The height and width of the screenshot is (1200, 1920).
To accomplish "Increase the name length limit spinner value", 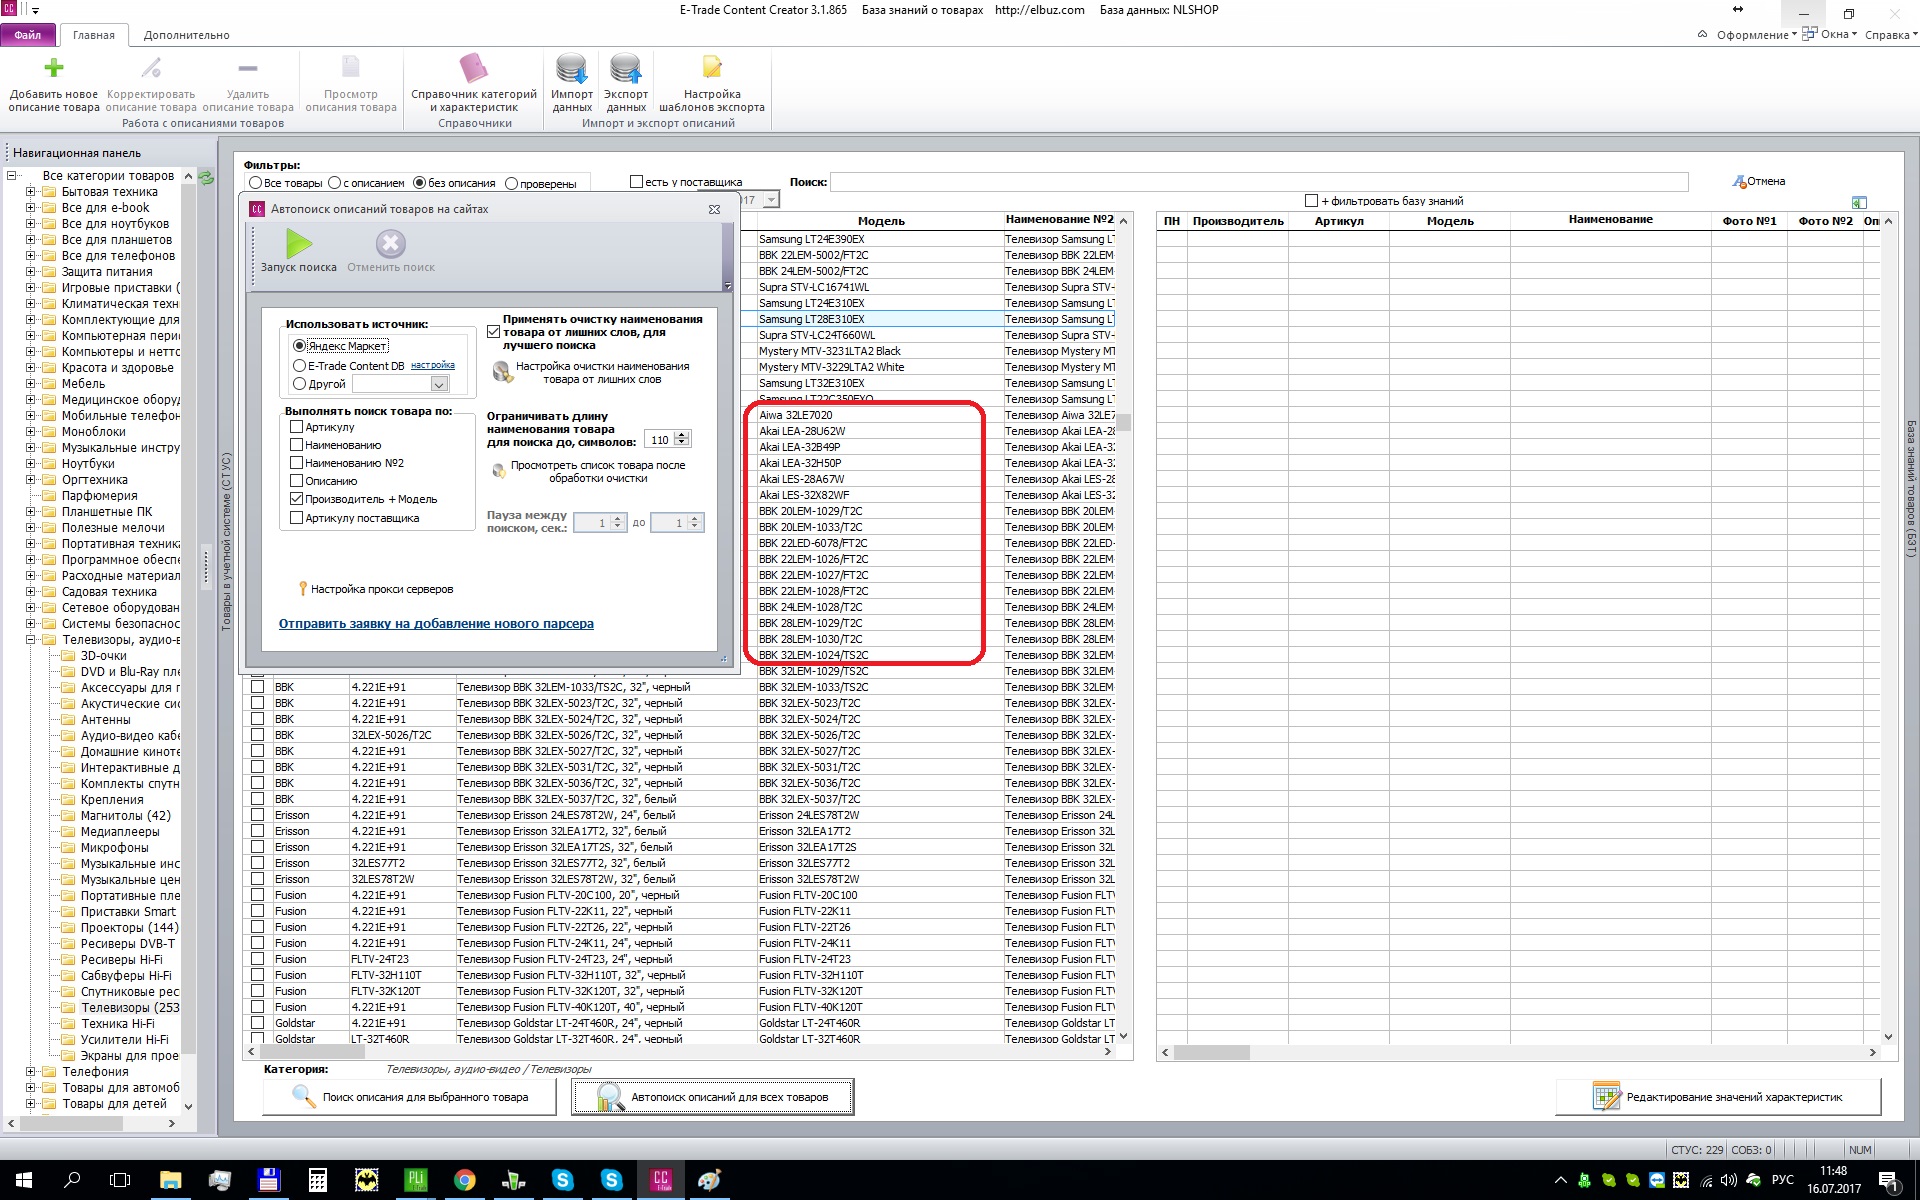I will tap(682, 435).
